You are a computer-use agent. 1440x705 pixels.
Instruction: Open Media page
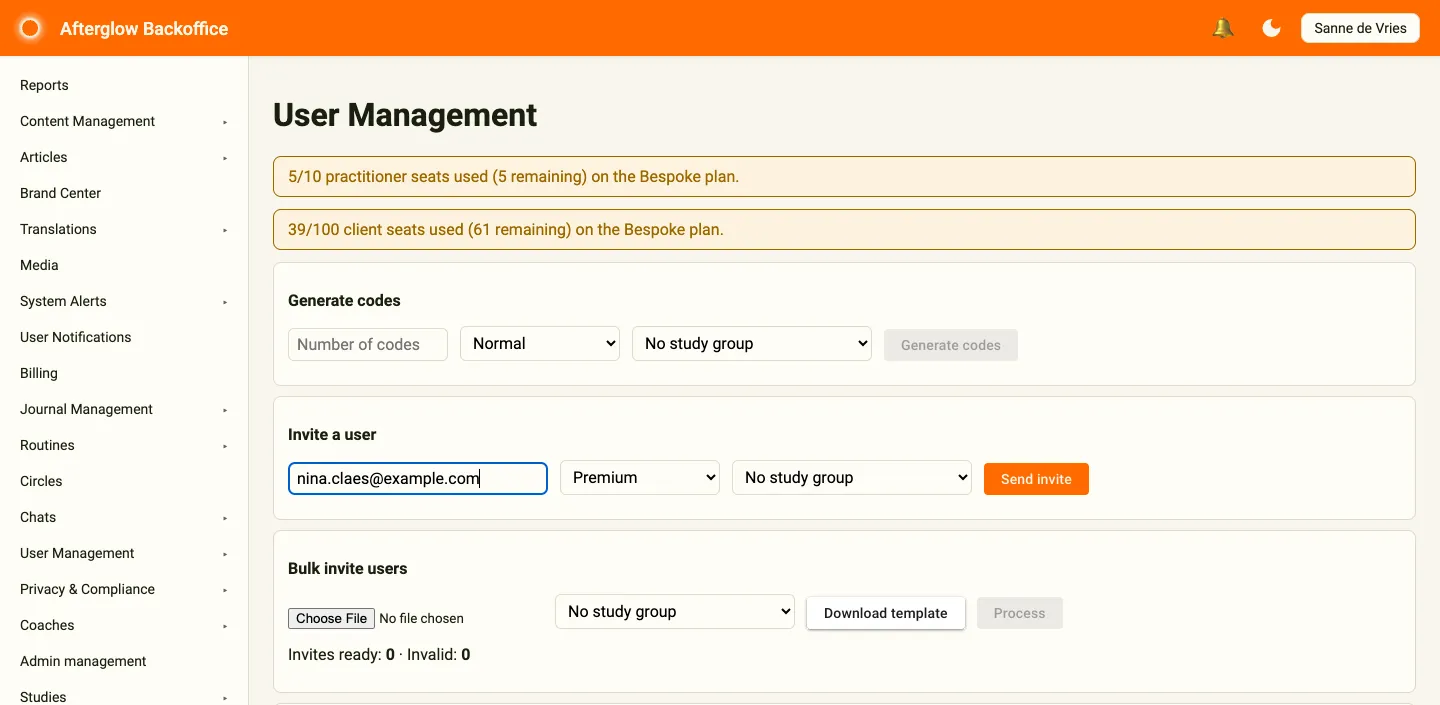pos(39,265)
